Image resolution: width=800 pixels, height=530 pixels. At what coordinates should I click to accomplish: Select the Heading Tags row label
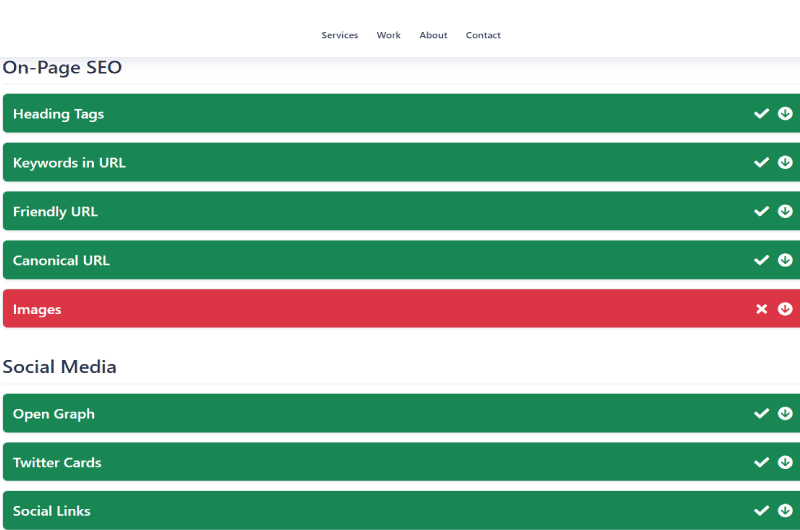click(x=58, y=114)
